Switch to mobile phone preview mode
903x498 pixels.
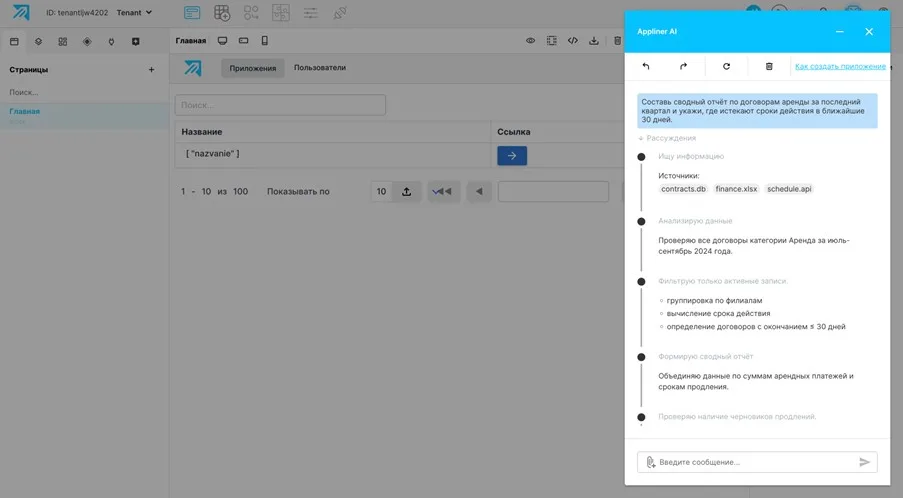coord(264,40)
